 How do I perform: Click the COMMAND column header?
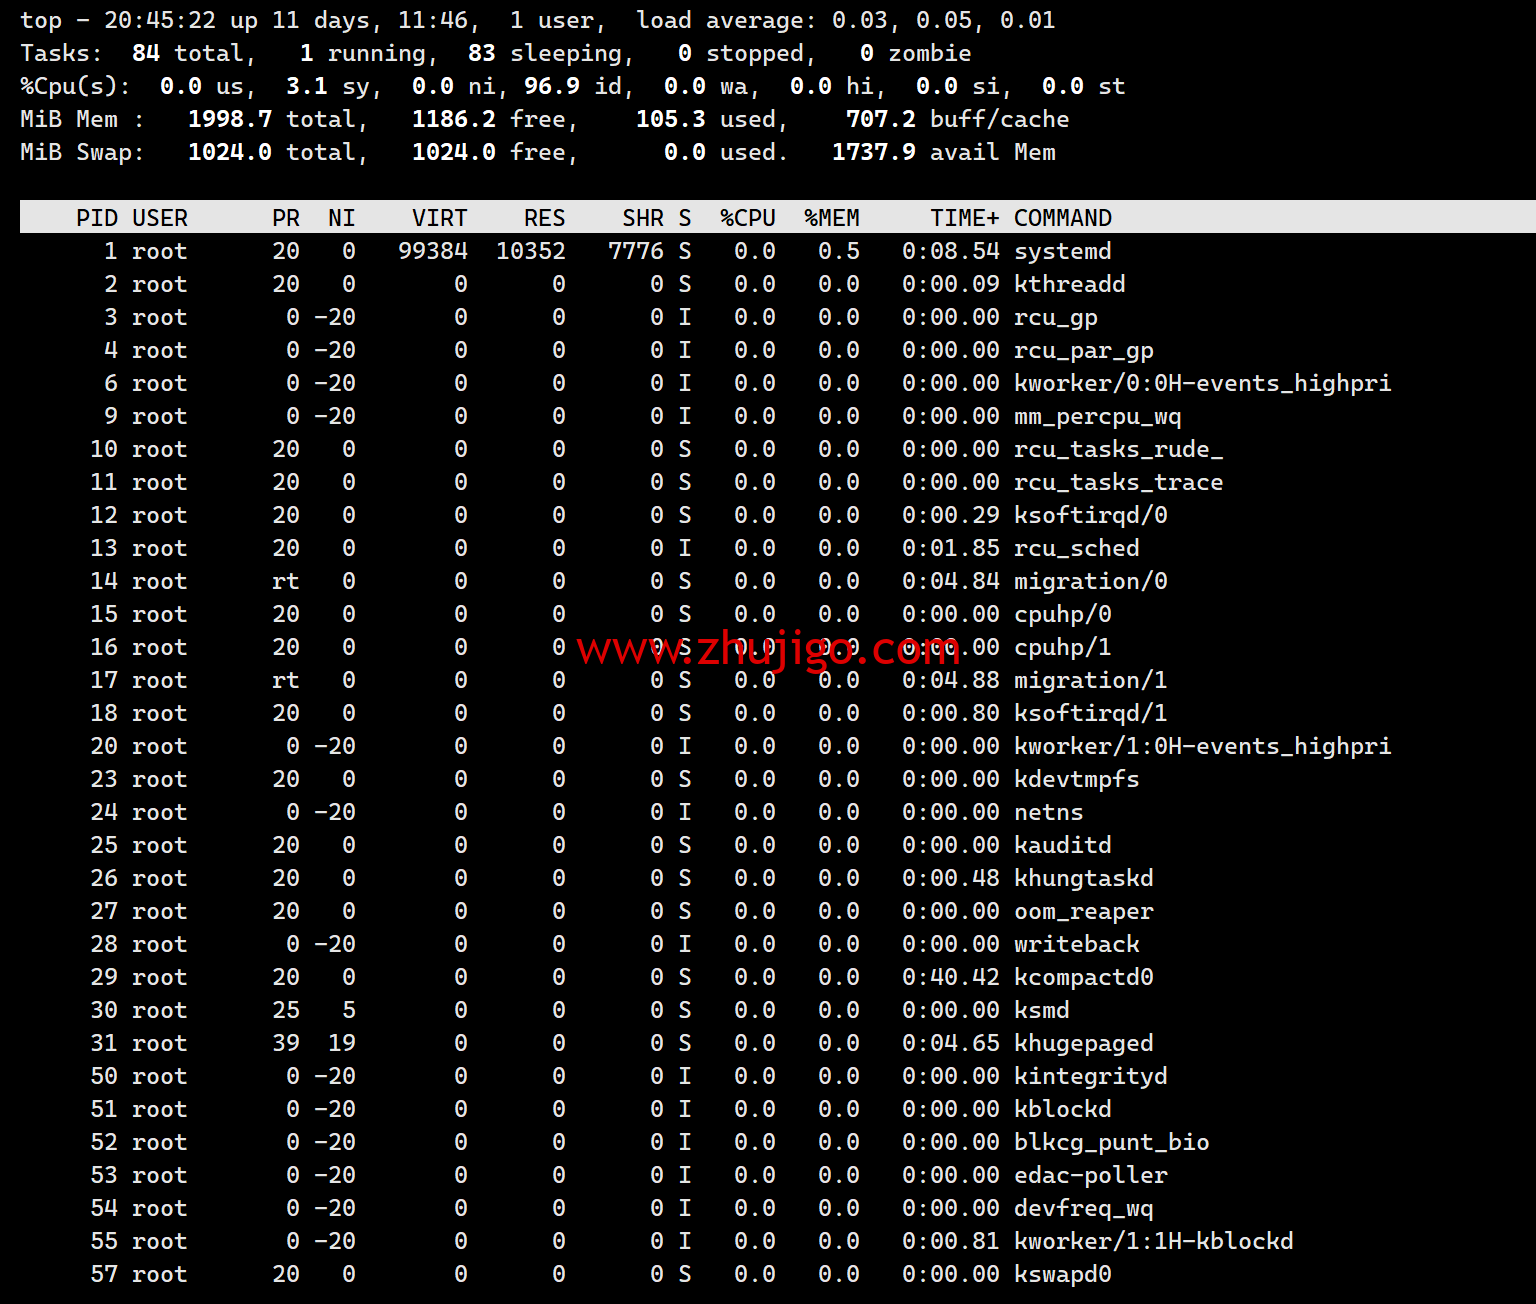pyautogui.click(x=1062, y=218)
